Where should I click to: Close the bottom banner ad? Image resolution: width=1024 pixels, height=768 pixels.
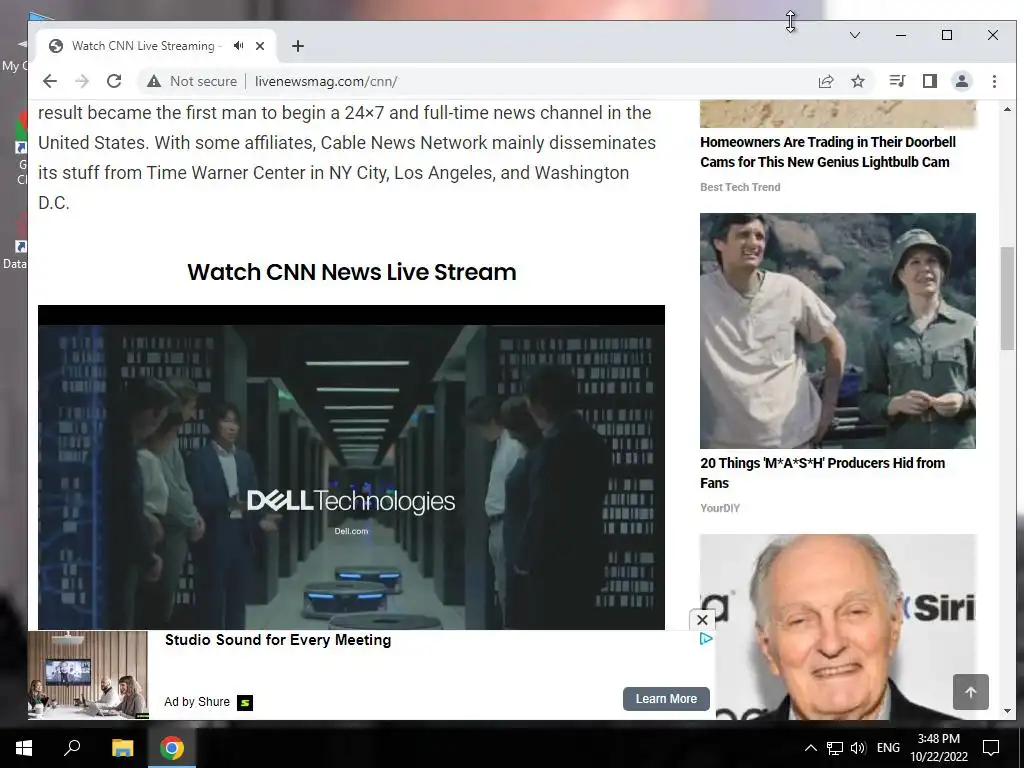(x=702, y=620)
